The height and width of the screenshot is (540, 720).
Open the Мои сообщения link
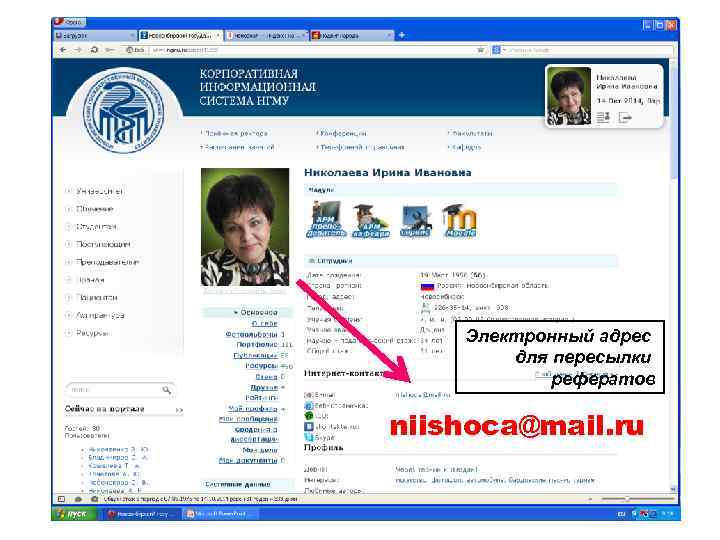tap(248, 419)
